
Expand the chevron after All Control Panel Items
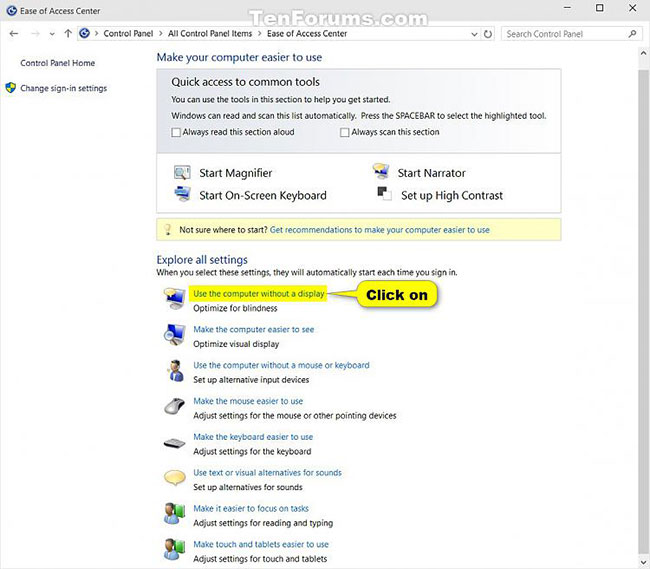pos(260,34)
